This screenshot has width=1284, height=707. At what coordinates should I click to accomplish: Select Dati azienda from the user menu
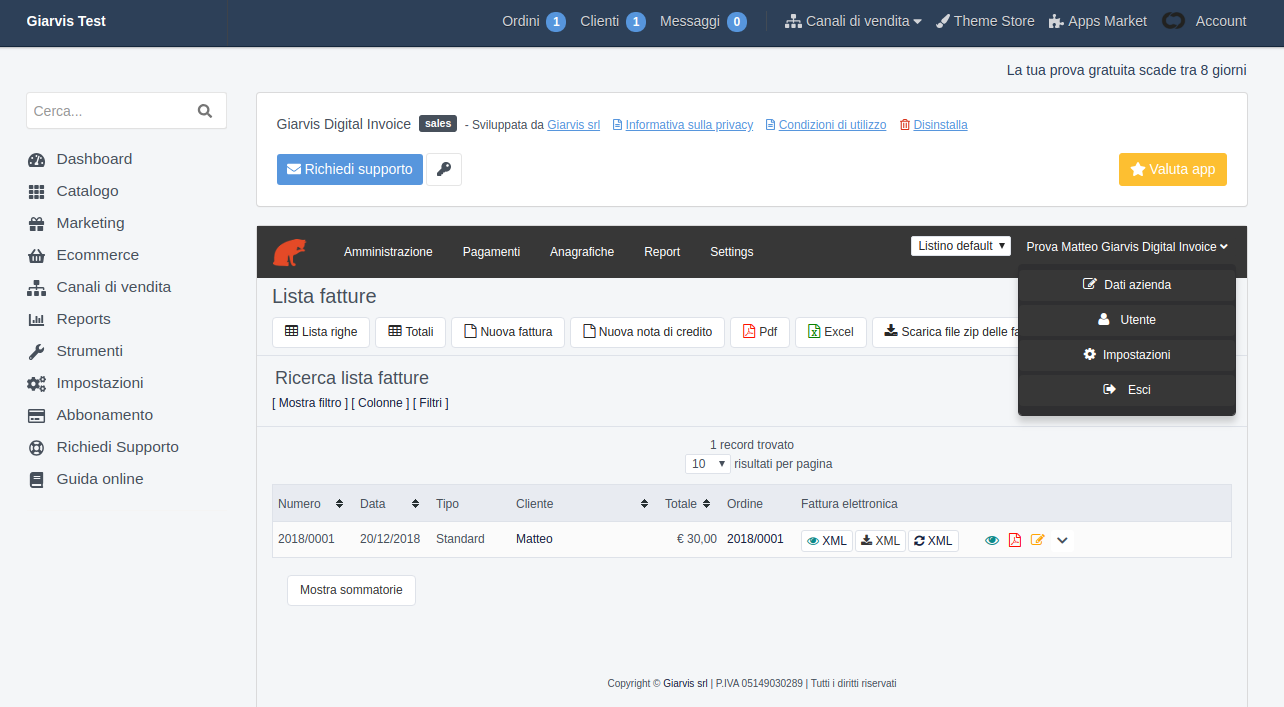tap(1127, 285)
